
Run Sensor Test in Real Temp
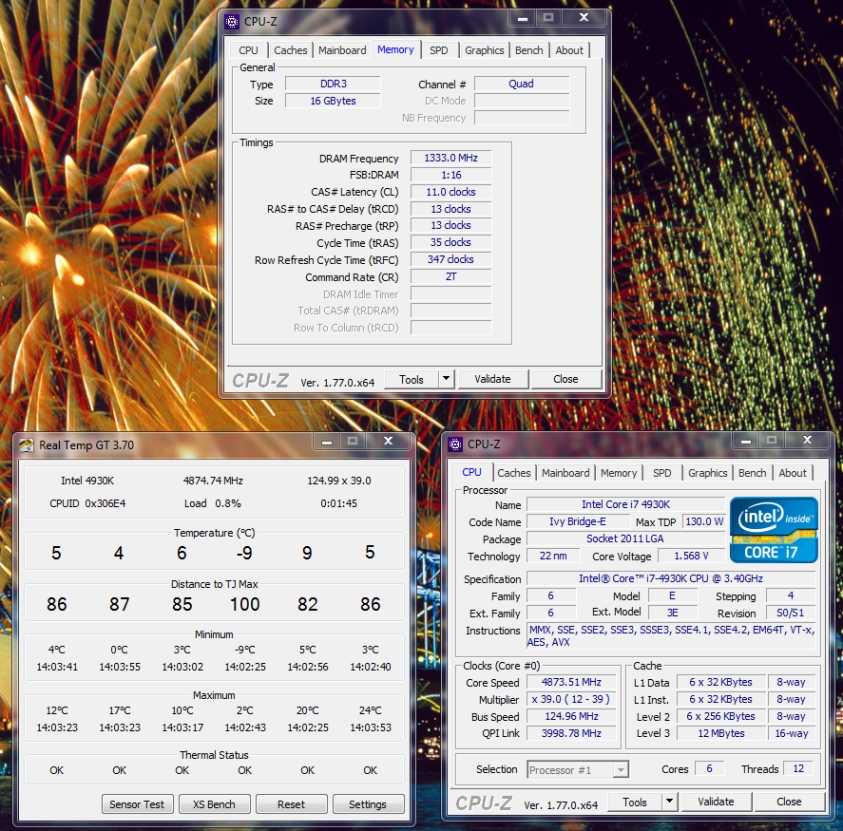coord(137,804)
